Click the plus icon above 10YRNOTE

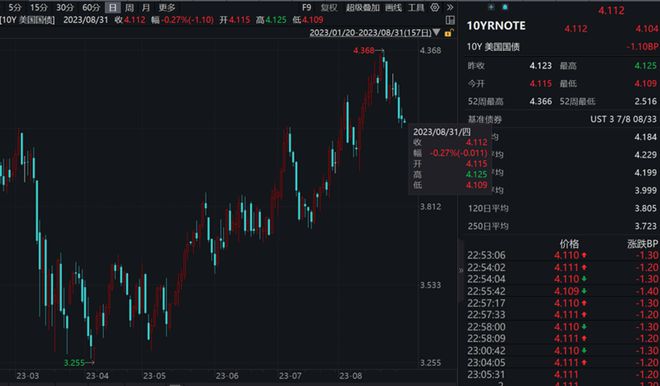(x=491, y=7)
